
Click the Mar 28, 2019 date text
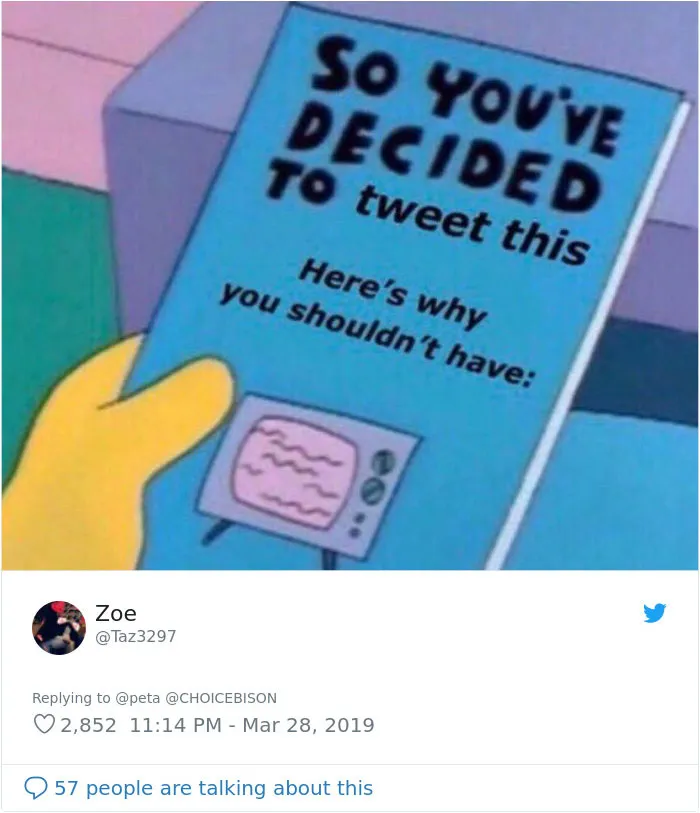pos(309,725)
